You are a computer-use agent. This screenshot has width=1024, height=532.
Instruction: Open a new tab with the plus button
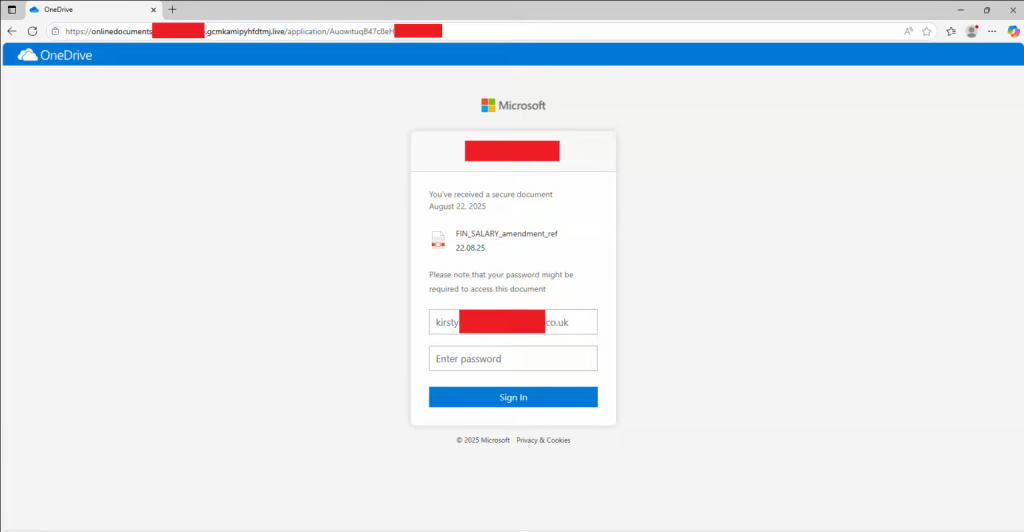point(172,9)
